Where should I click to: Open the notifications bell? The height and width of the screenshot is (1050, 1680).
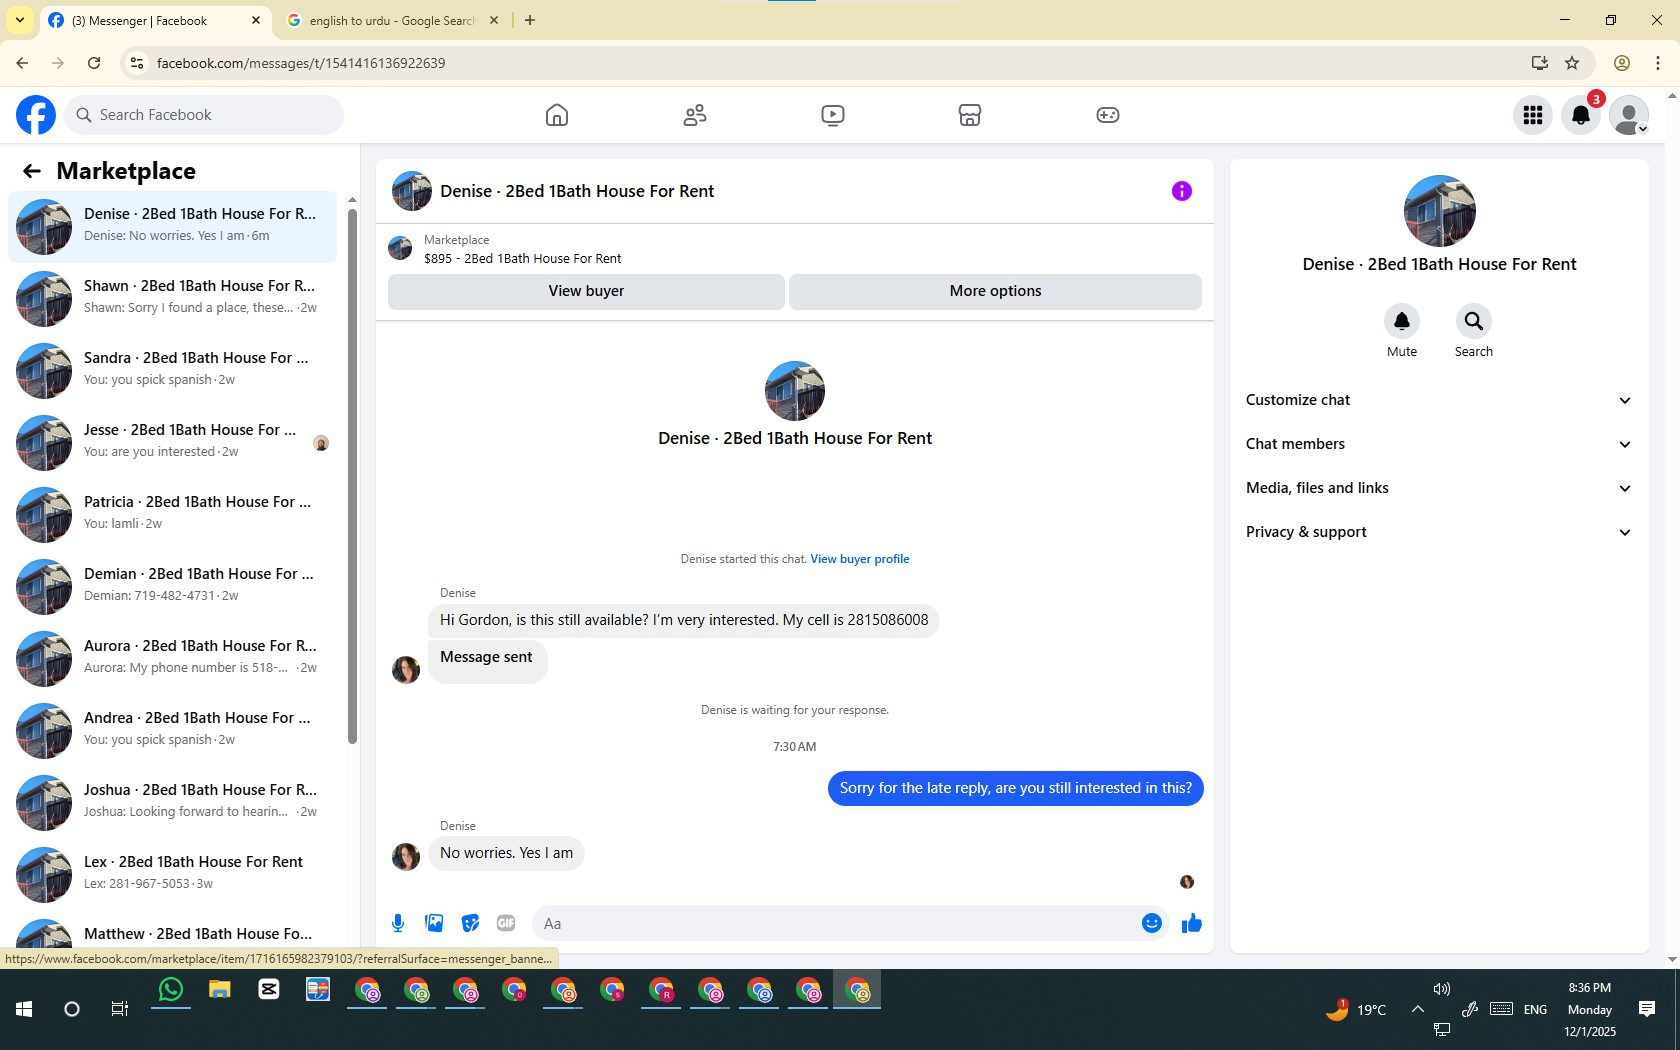click(1581, 115)
